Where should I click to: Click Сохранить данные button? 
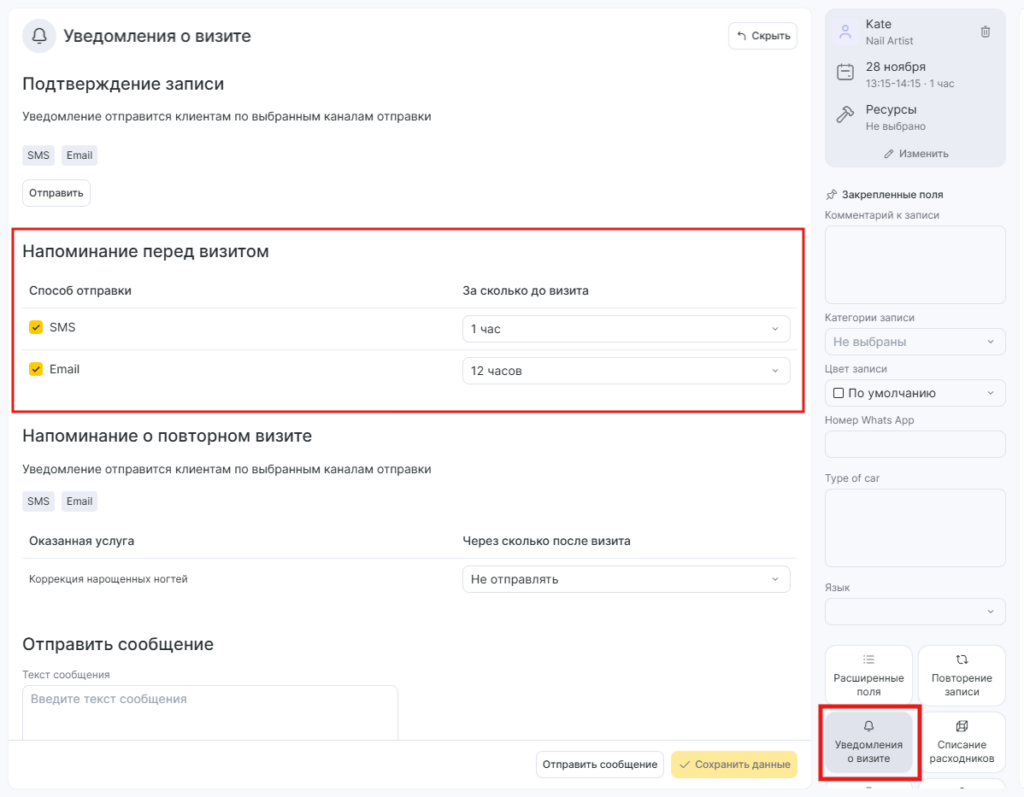[x=734, y=765]
